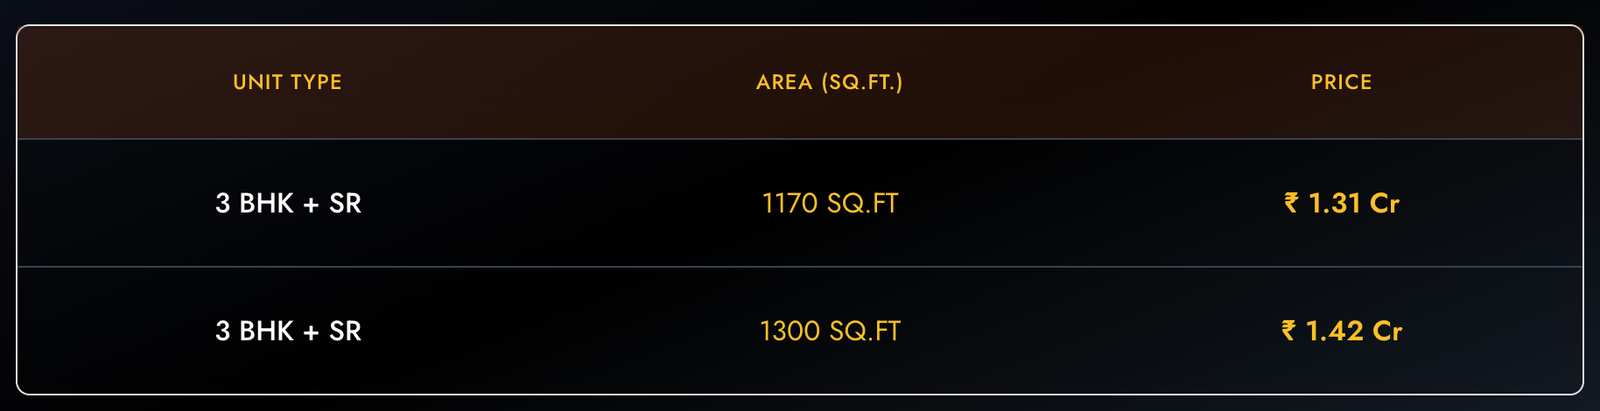Click the word UNIT in the table header
Viewport: 1600px width, 411px height.
coord(255,82)
